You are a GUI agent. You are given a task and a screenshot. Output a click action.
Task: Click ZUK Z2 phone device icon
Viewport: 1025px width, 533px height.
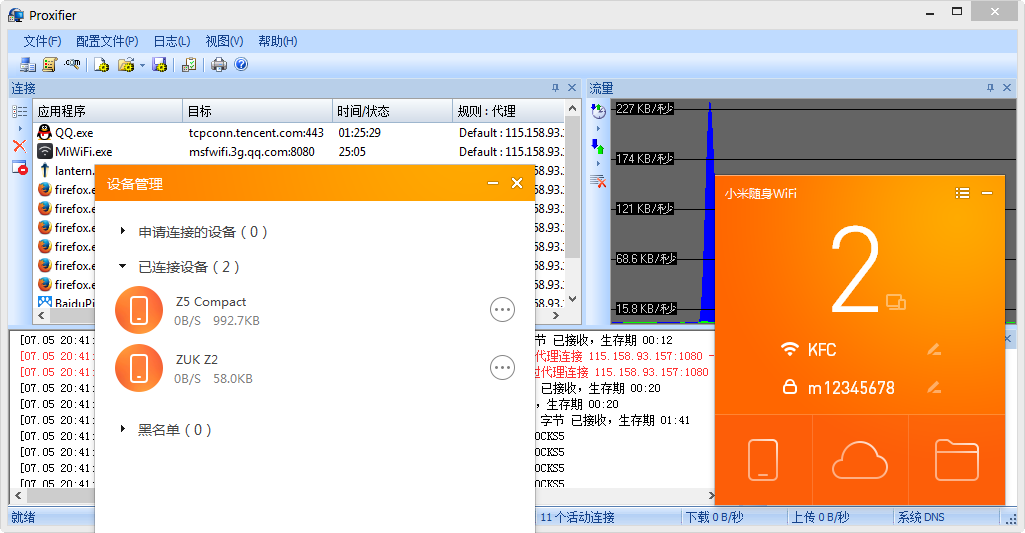139,368
